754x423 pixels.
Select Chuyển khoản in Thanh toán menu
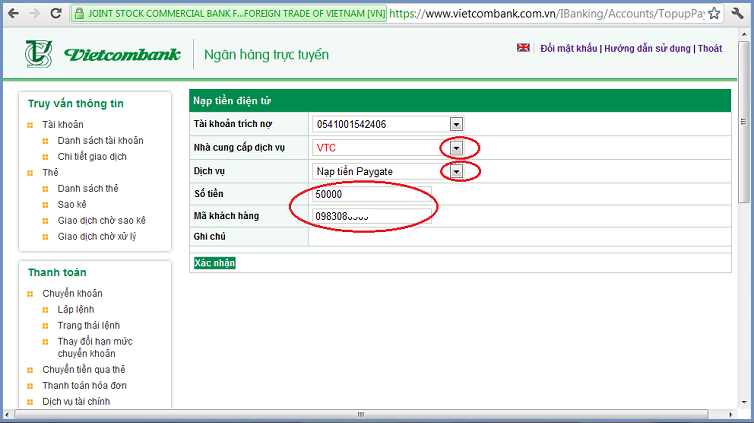click(72, 294)
